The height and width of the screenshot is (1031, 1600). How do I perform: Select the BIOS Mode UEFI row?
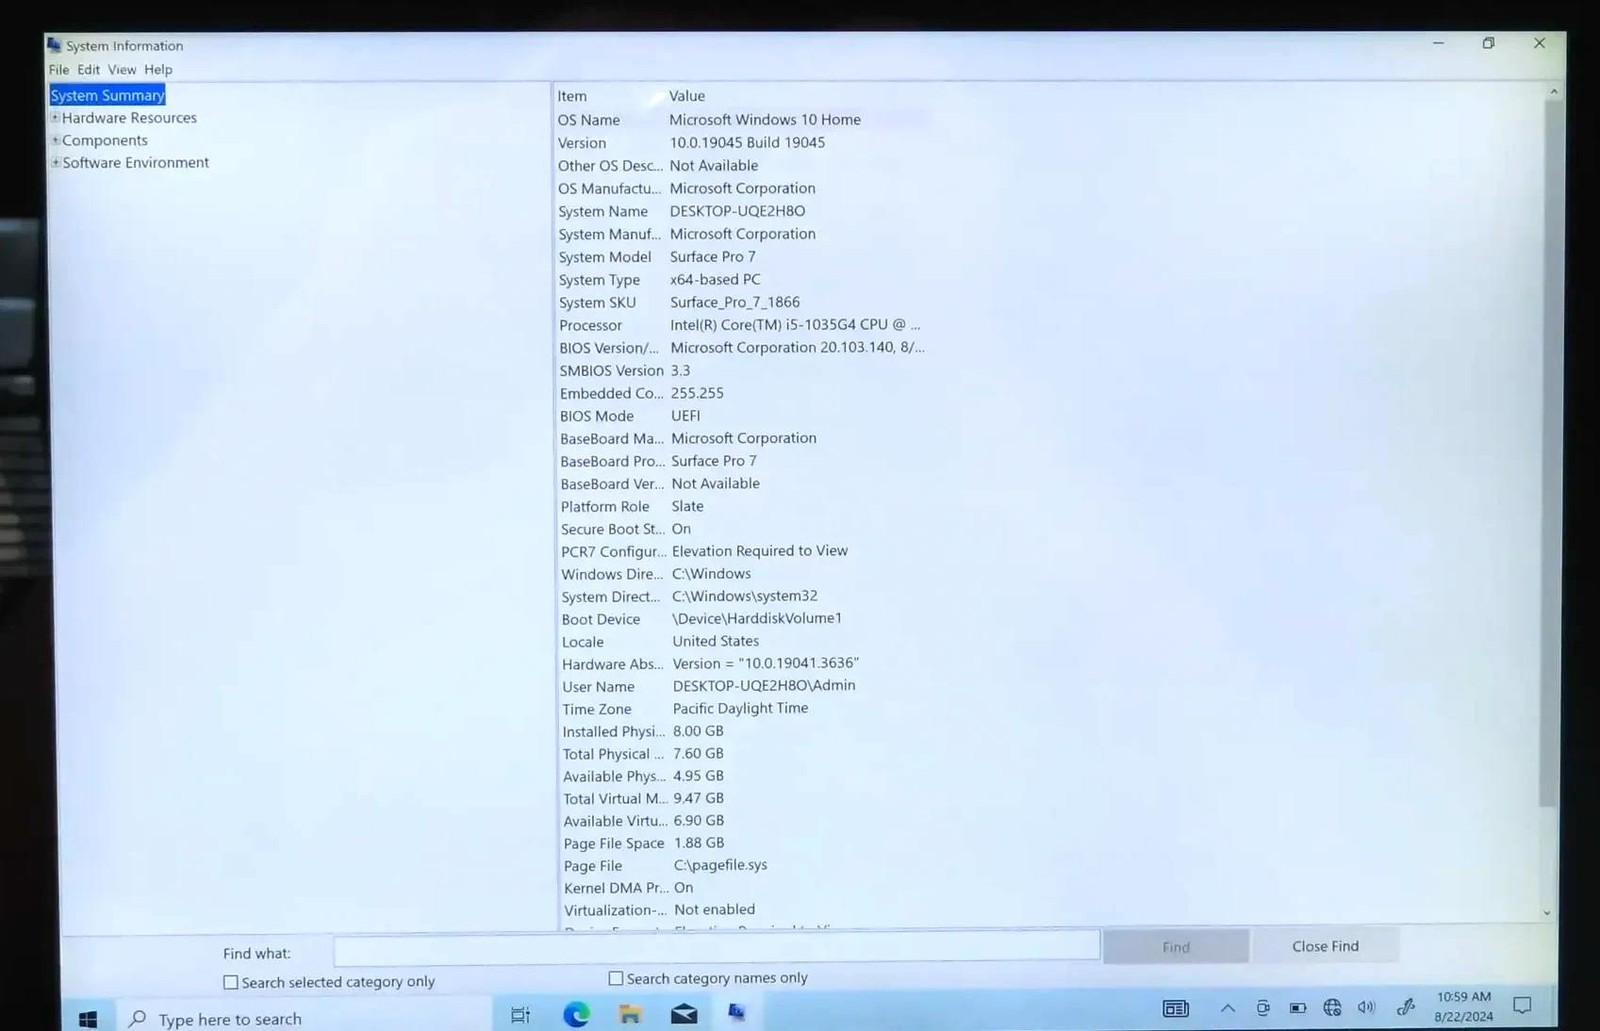(x=630, y=416)
